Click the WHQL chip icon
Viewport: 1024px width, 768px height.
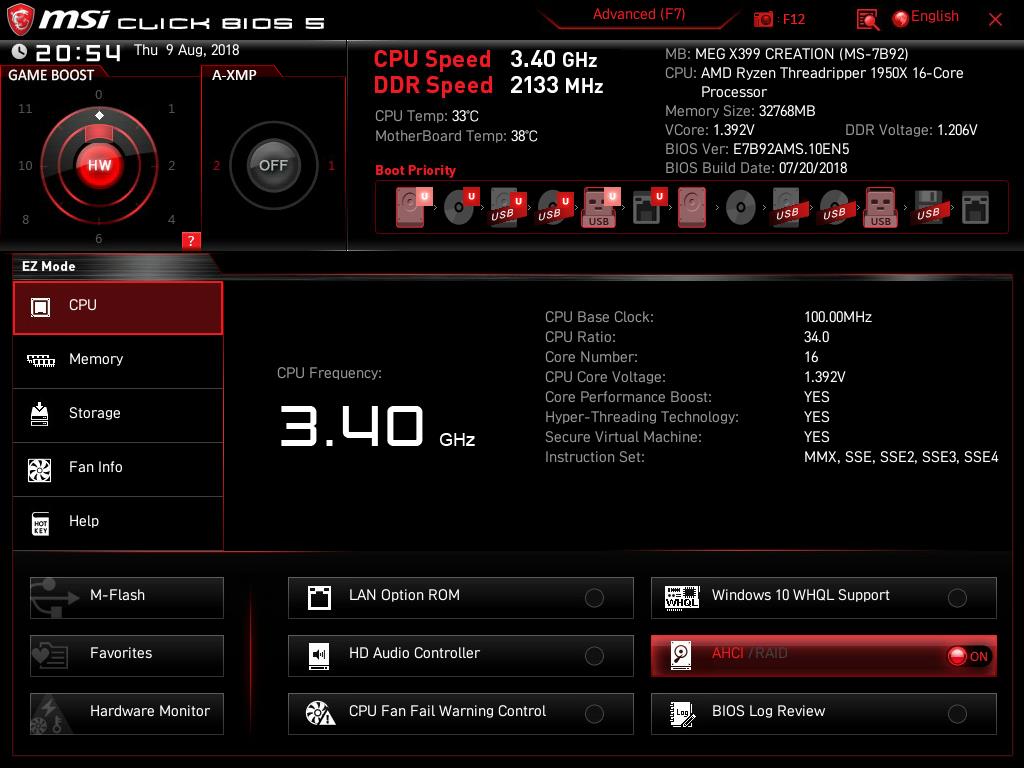(682, 598)
